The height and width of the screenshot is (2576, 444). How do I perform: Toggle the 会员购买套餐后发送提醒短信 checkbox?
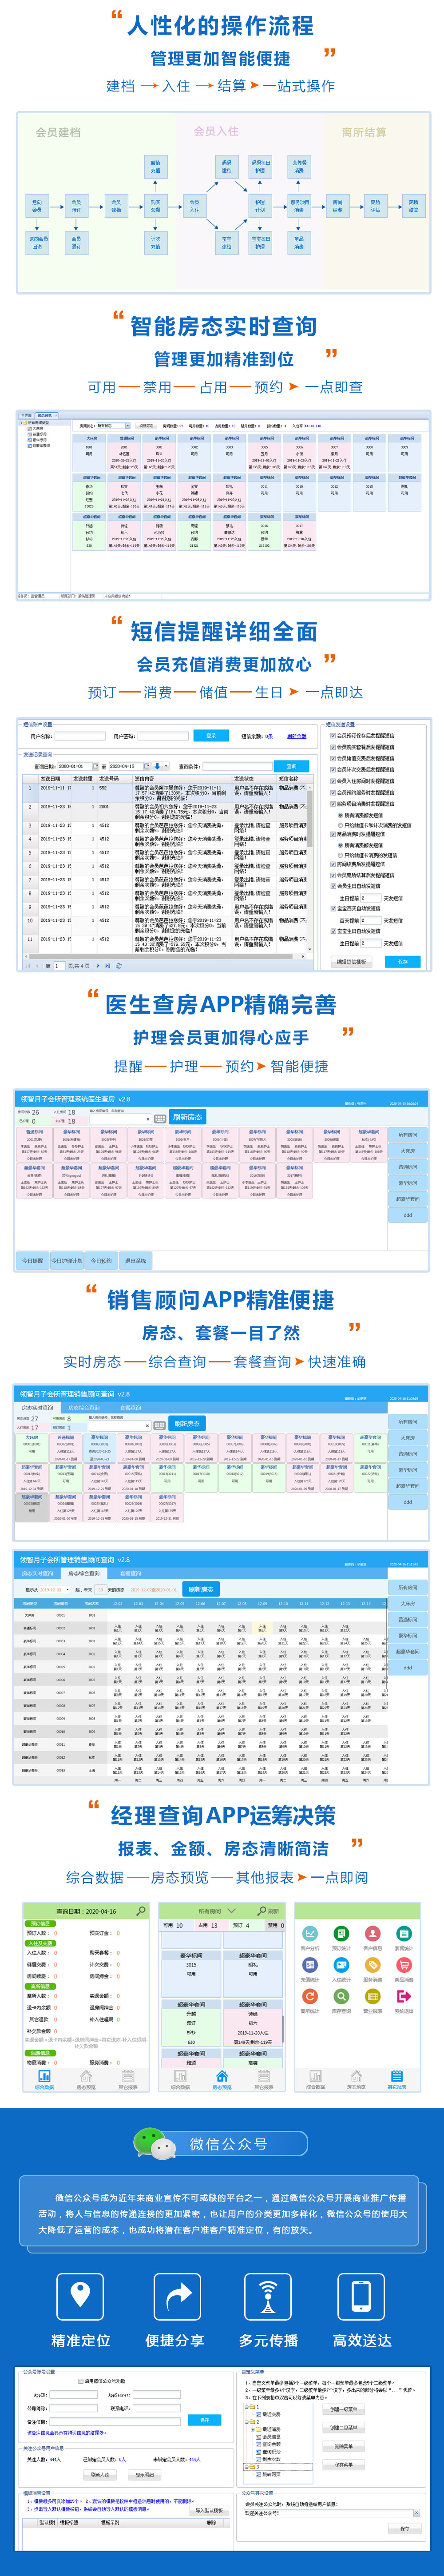pyautogui.click(x=333, y=747)
